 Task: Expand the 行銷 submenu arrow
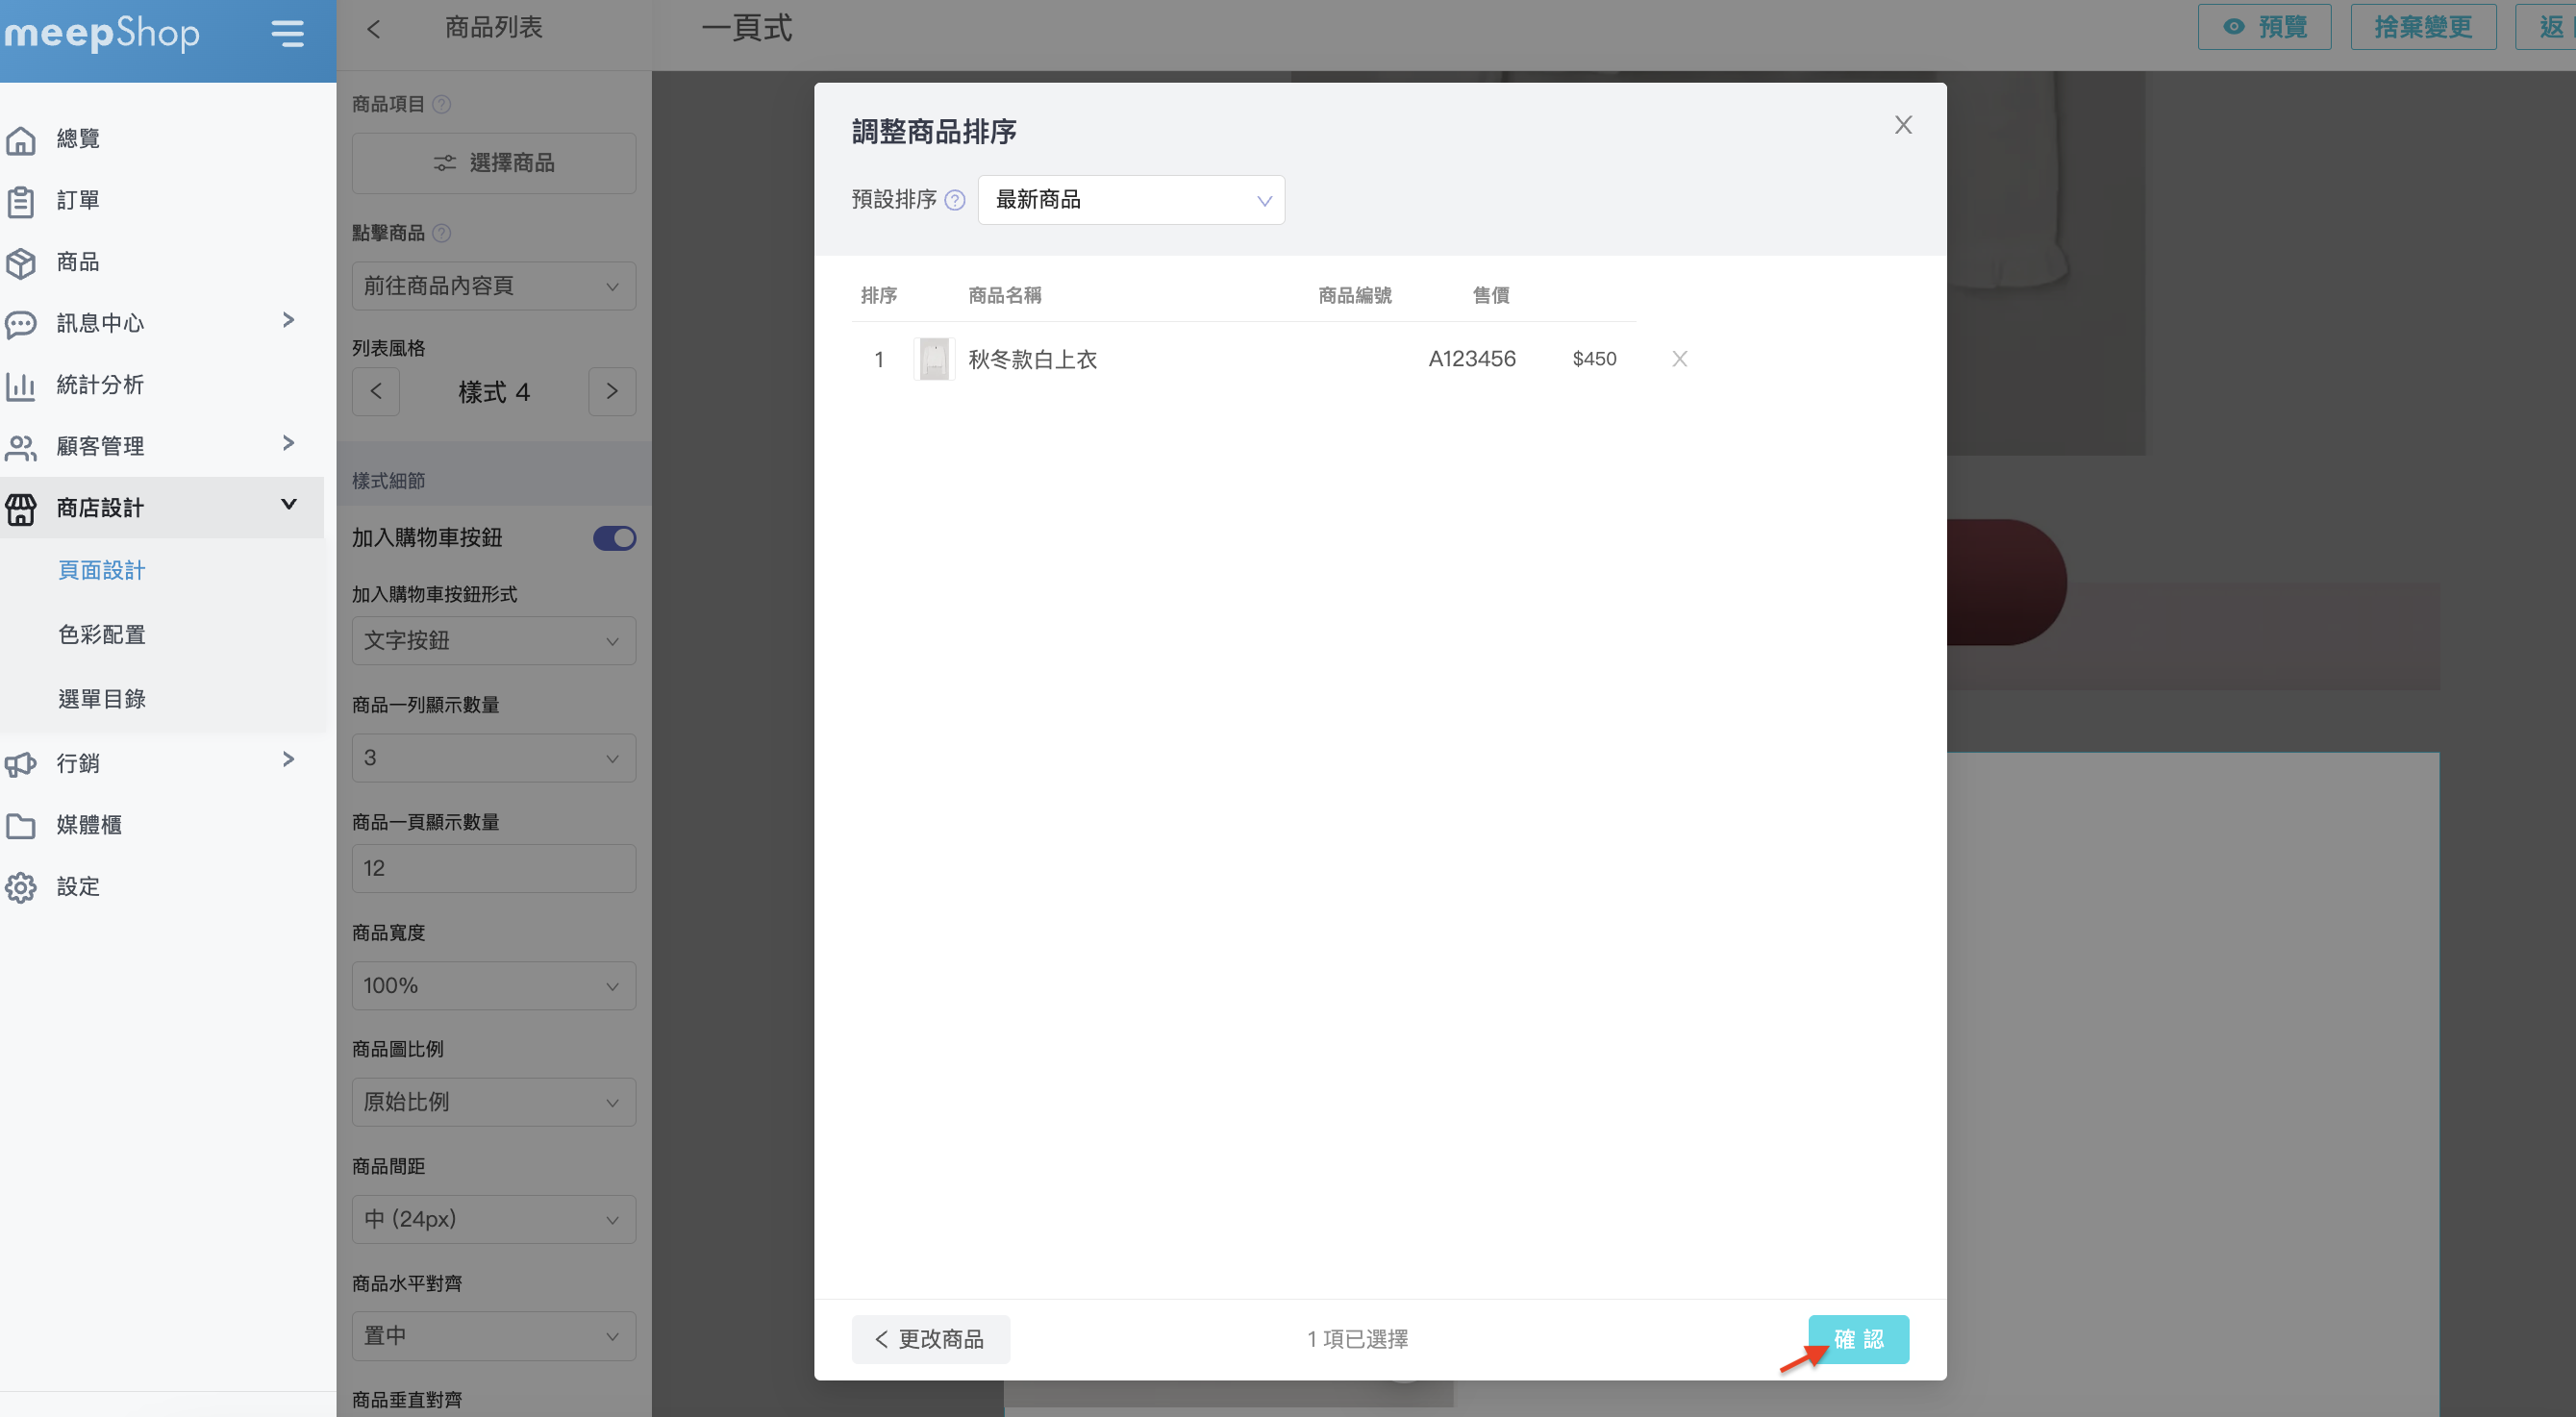[x=288, y=760]
